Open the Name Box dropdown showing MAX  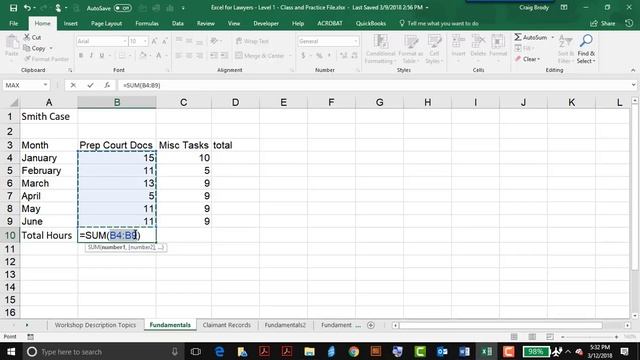(x=45, y=85)
